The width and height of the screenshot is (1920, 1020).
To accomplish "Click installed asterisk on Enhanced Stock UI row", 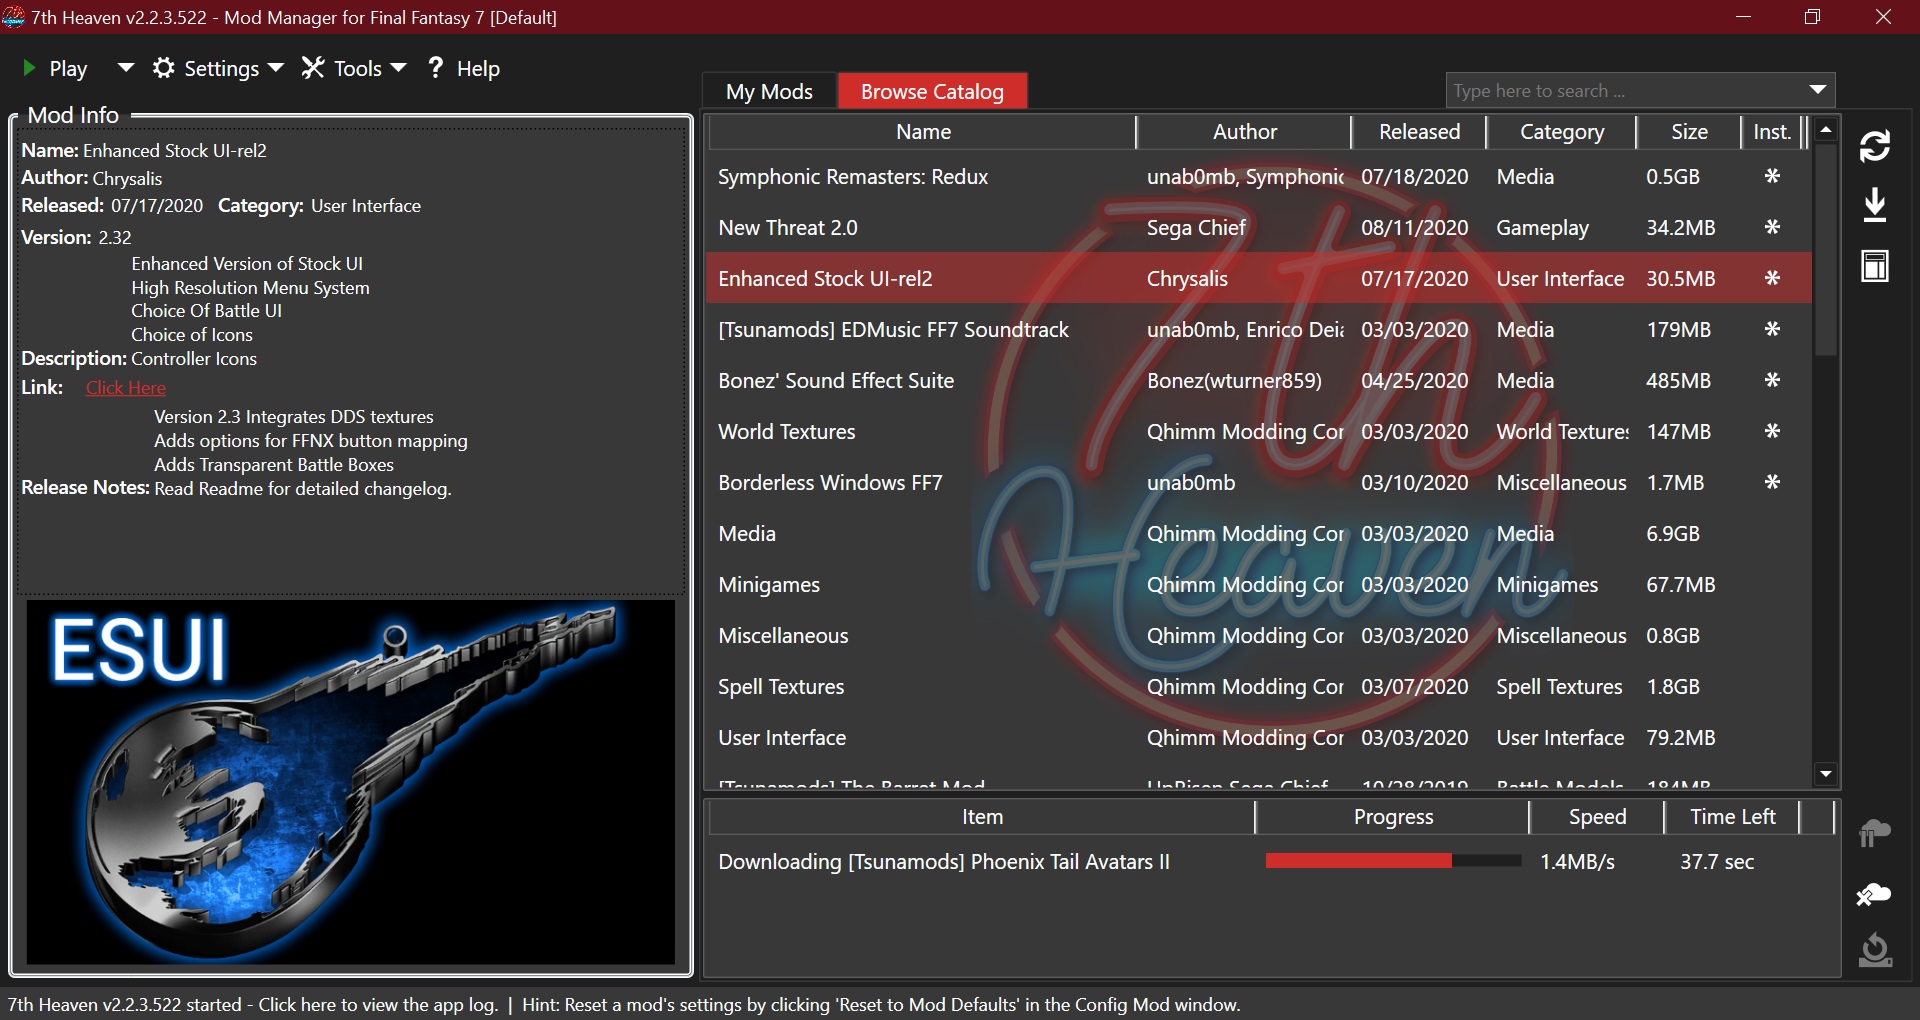I will click(x=1772, y=278).
